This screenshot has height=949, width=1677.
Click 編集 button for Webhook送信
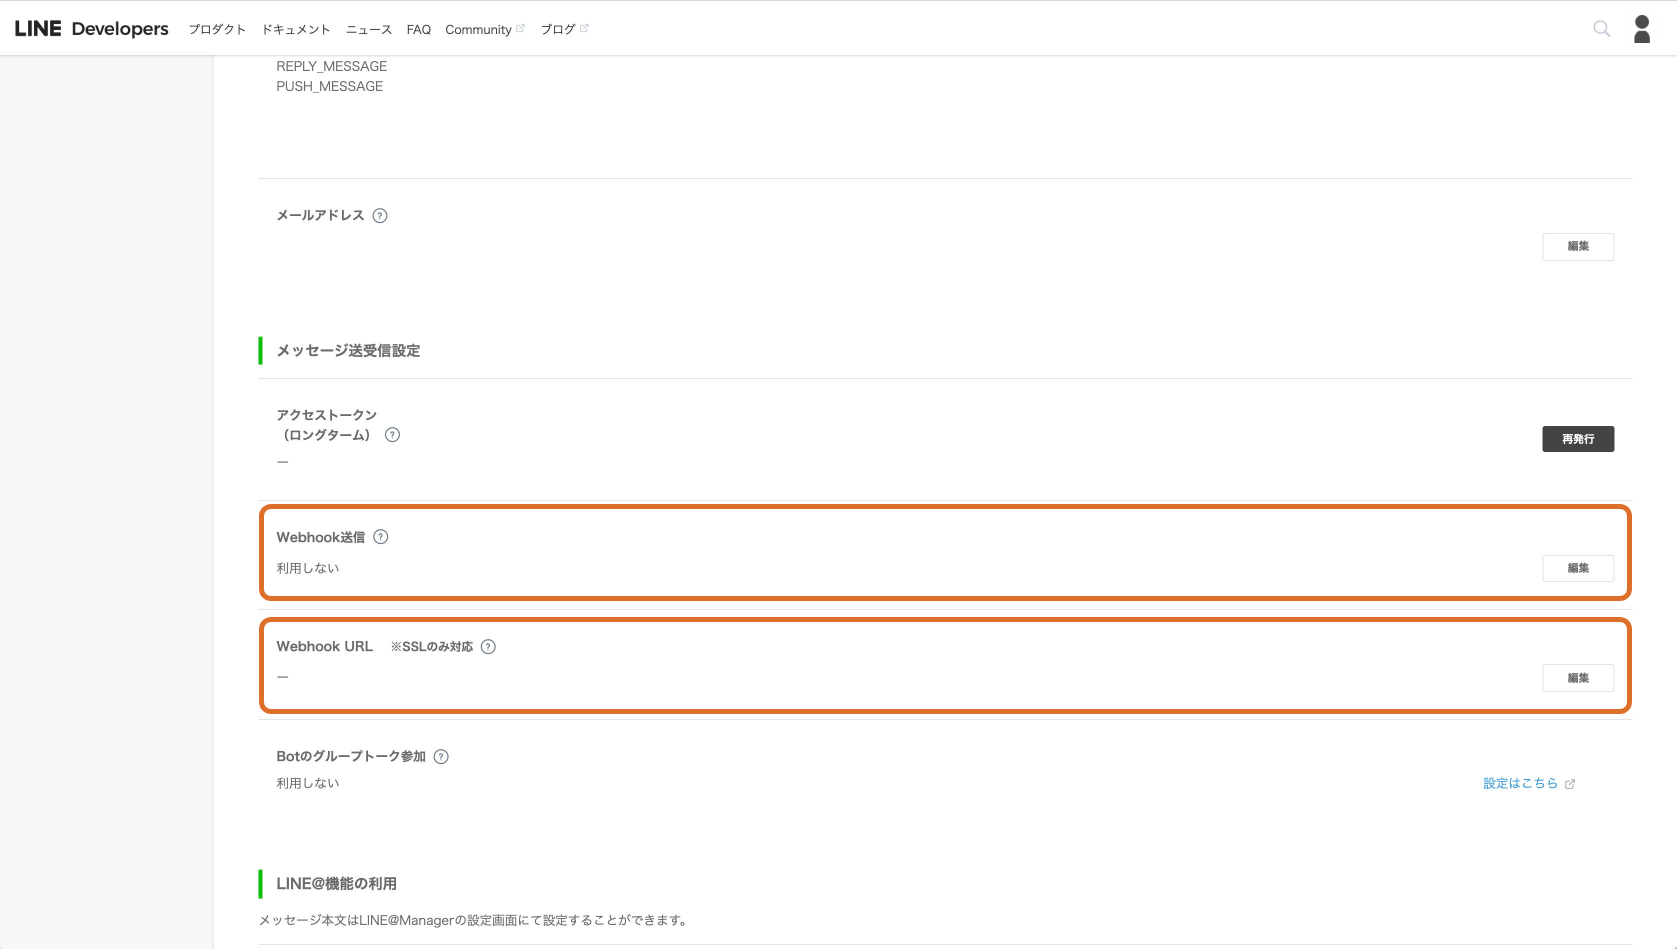pos(1577,568)
